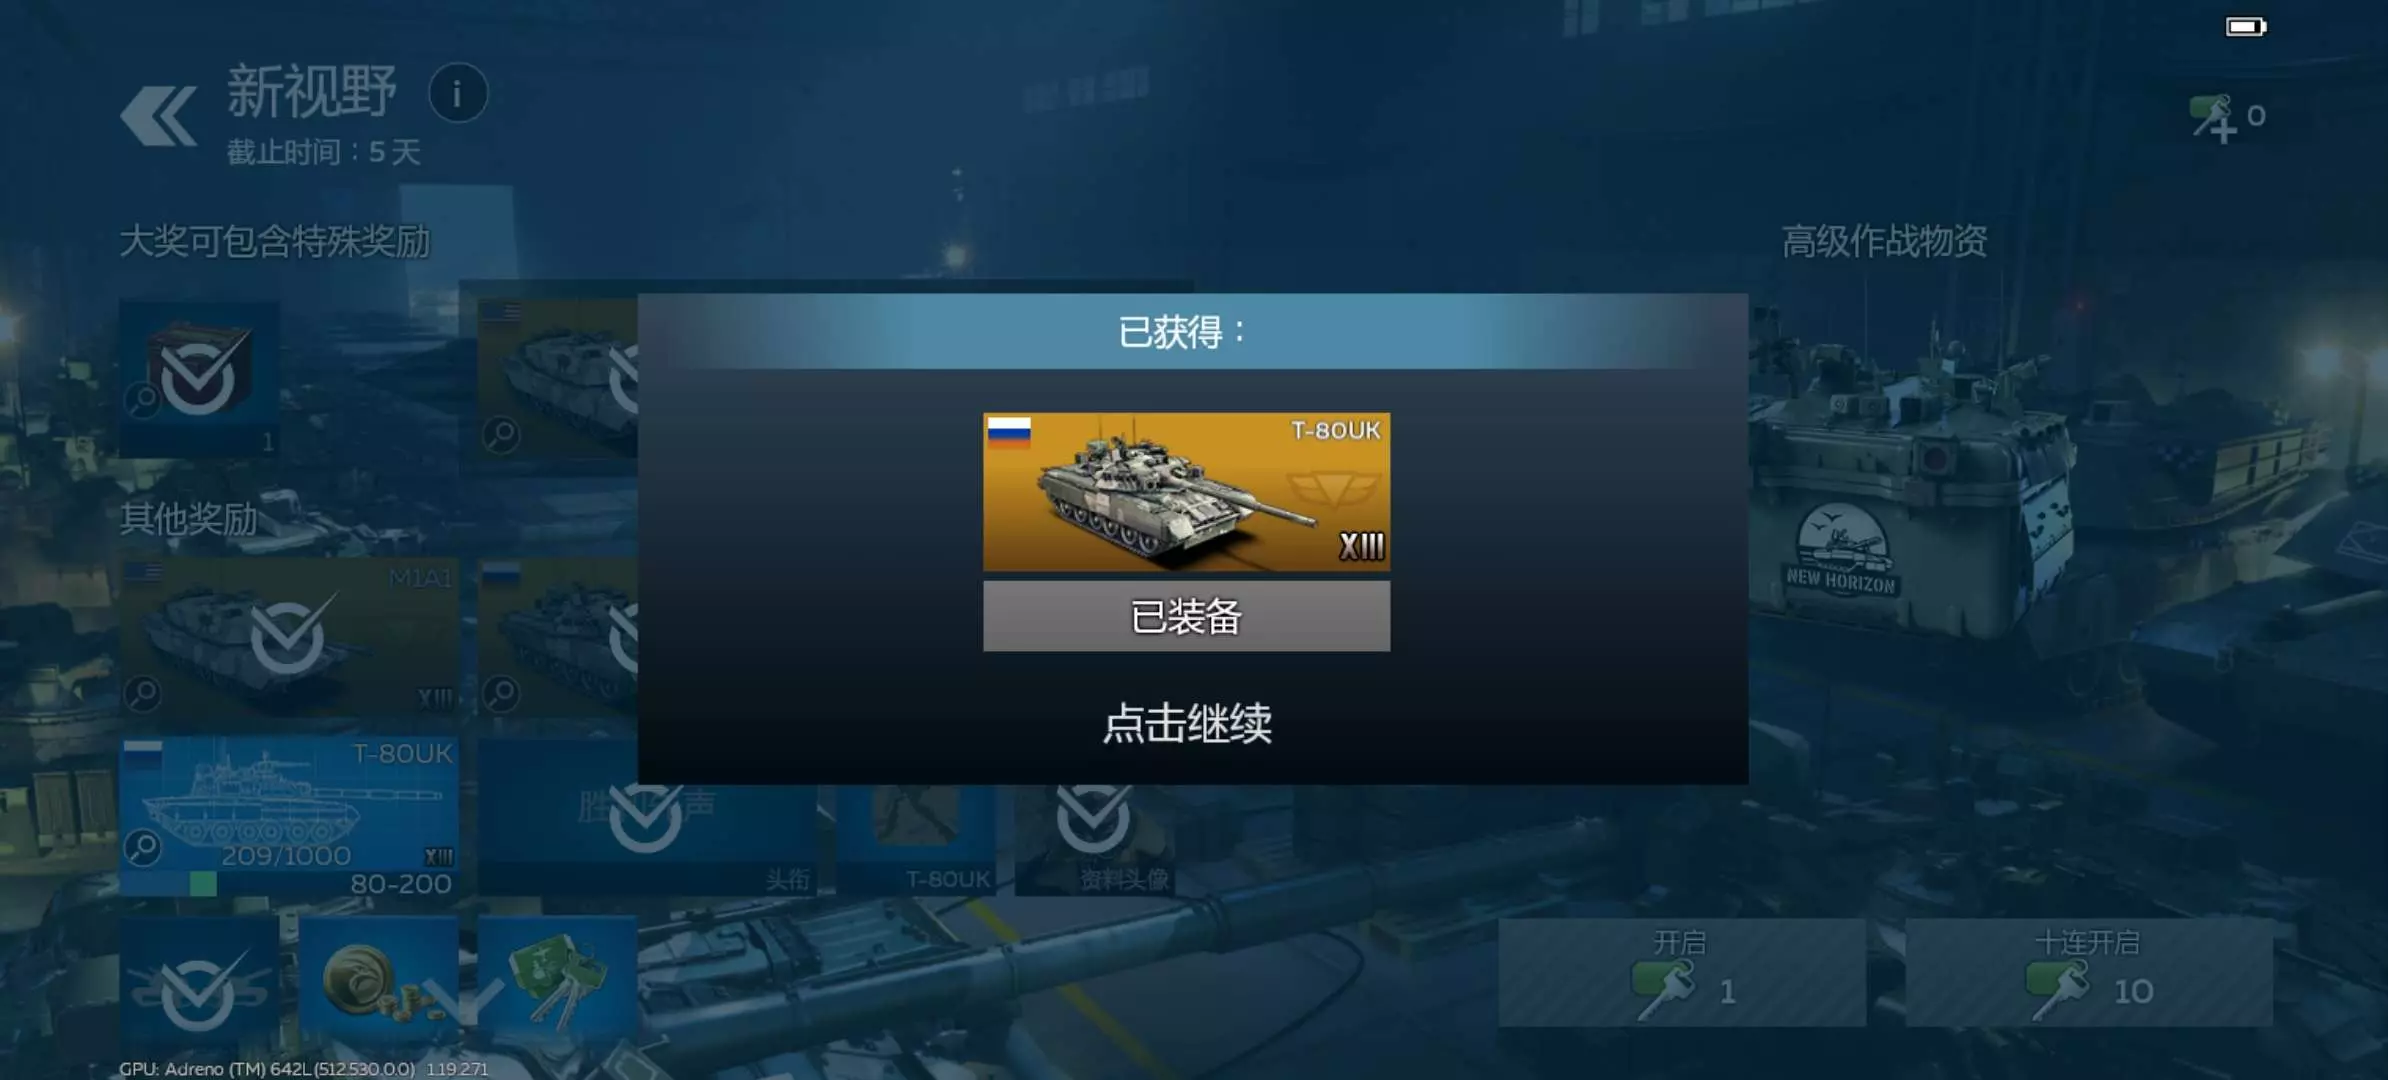Open the M1A1 tank reward card
2388x1080 pixels.
(289, 637)
